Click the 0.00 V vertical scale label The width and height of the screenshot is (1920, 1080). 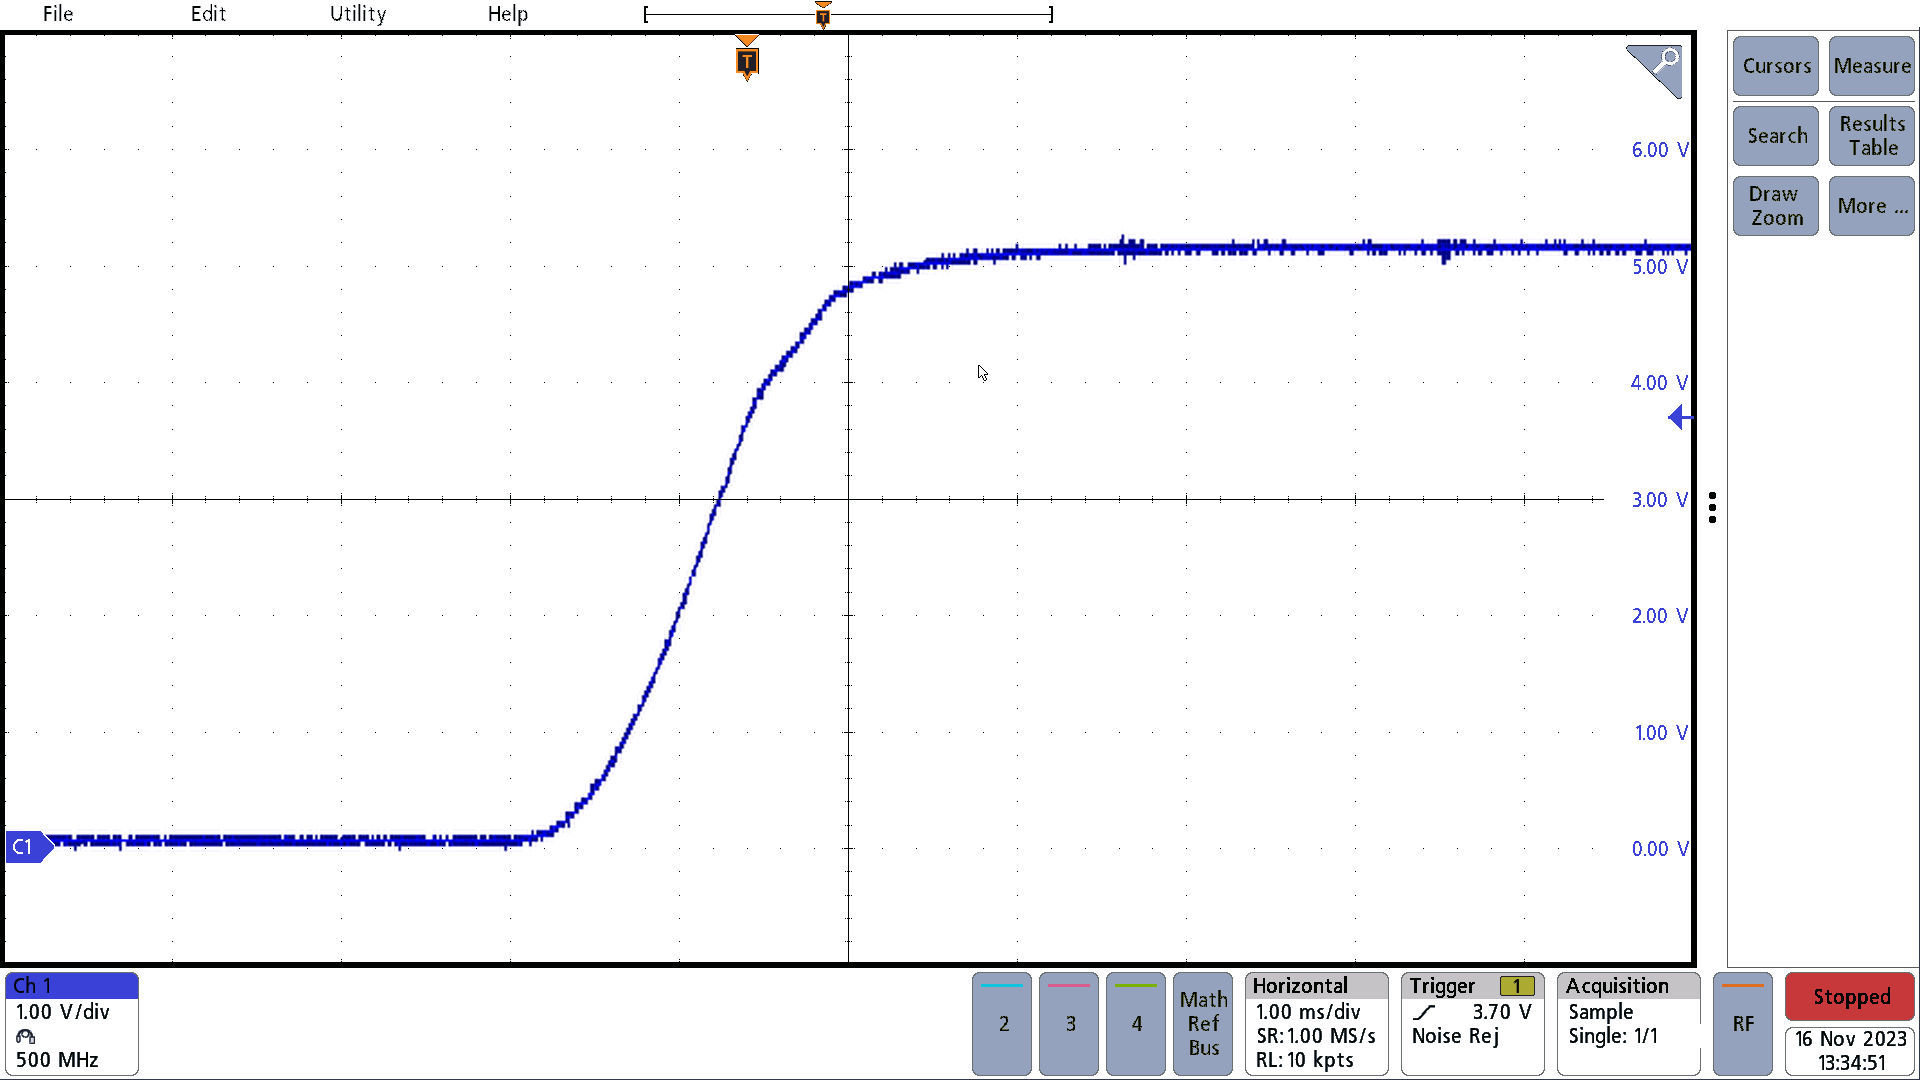click(1659, 849)
